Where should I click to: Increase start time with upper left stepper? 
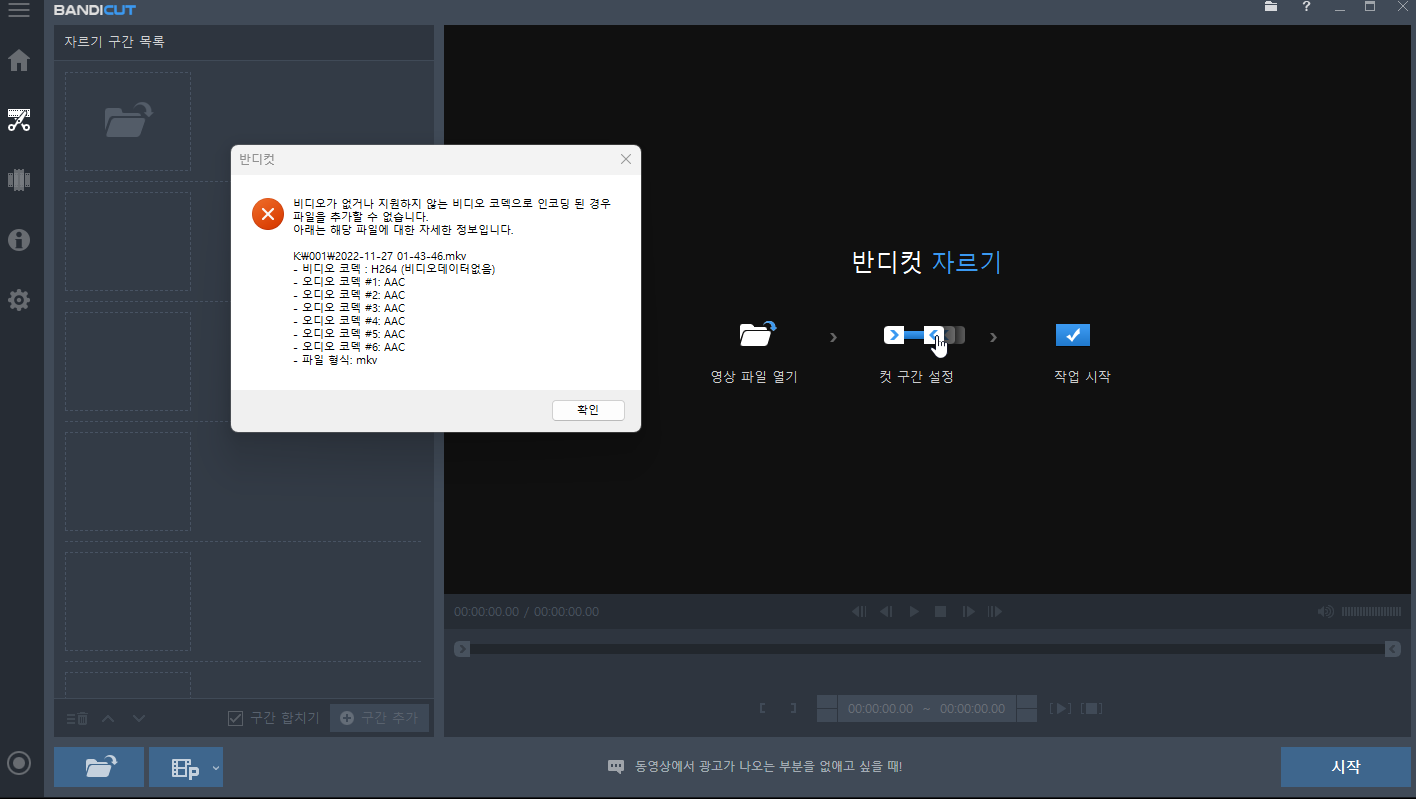tap(827, 702)
